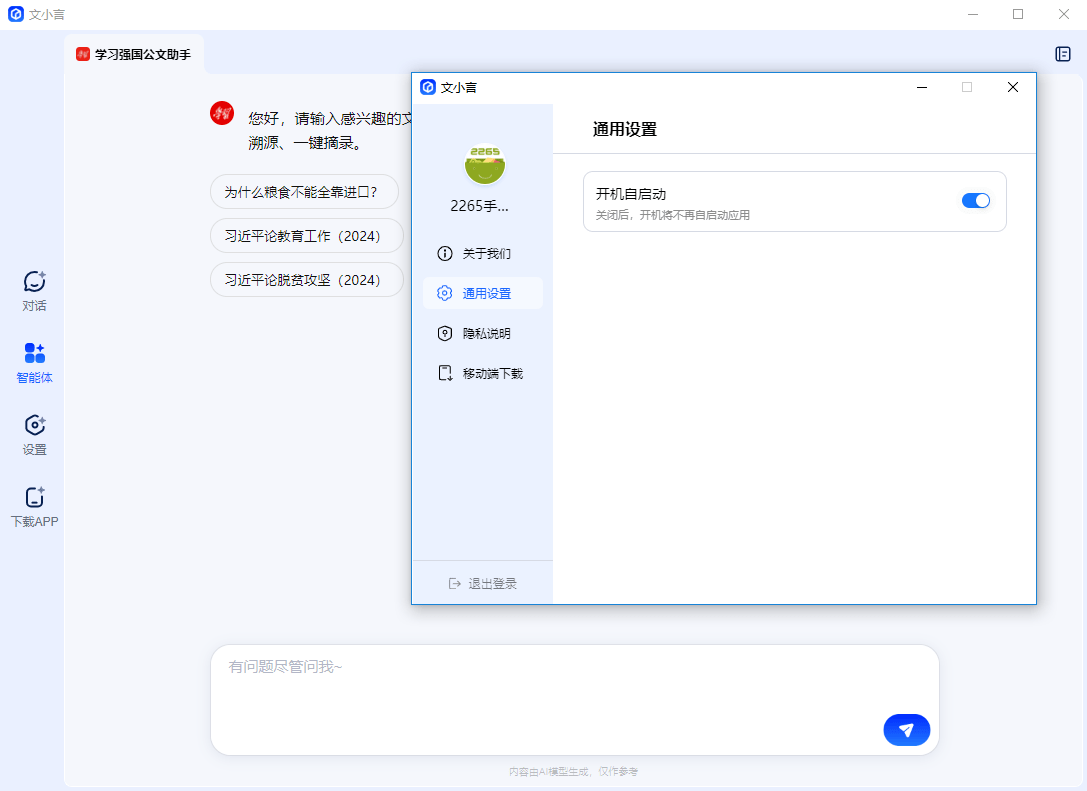Click the send message arrow button

(906, 730)
